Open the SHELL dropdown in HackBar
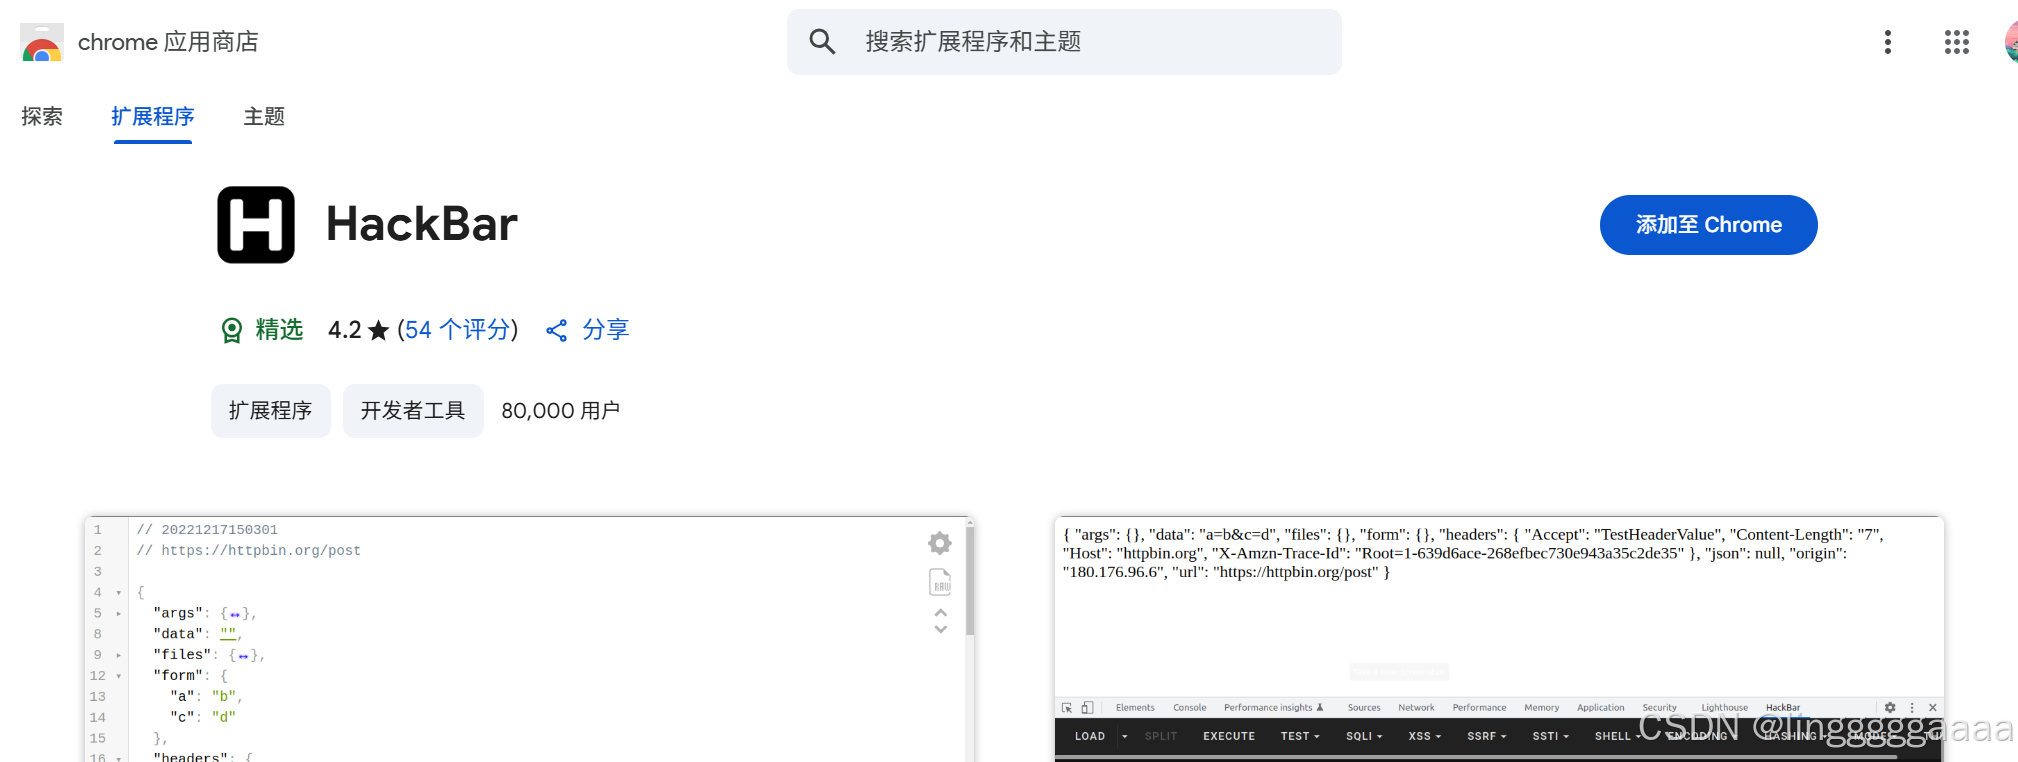The width and height of the screenshot is (2018, 762). click(1617, 736)
